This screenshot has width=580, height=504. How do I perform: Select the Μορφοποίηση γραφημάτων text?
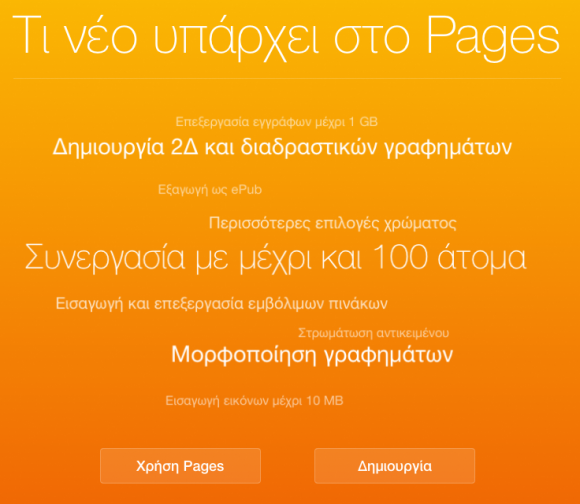click(x=312, y=355)
